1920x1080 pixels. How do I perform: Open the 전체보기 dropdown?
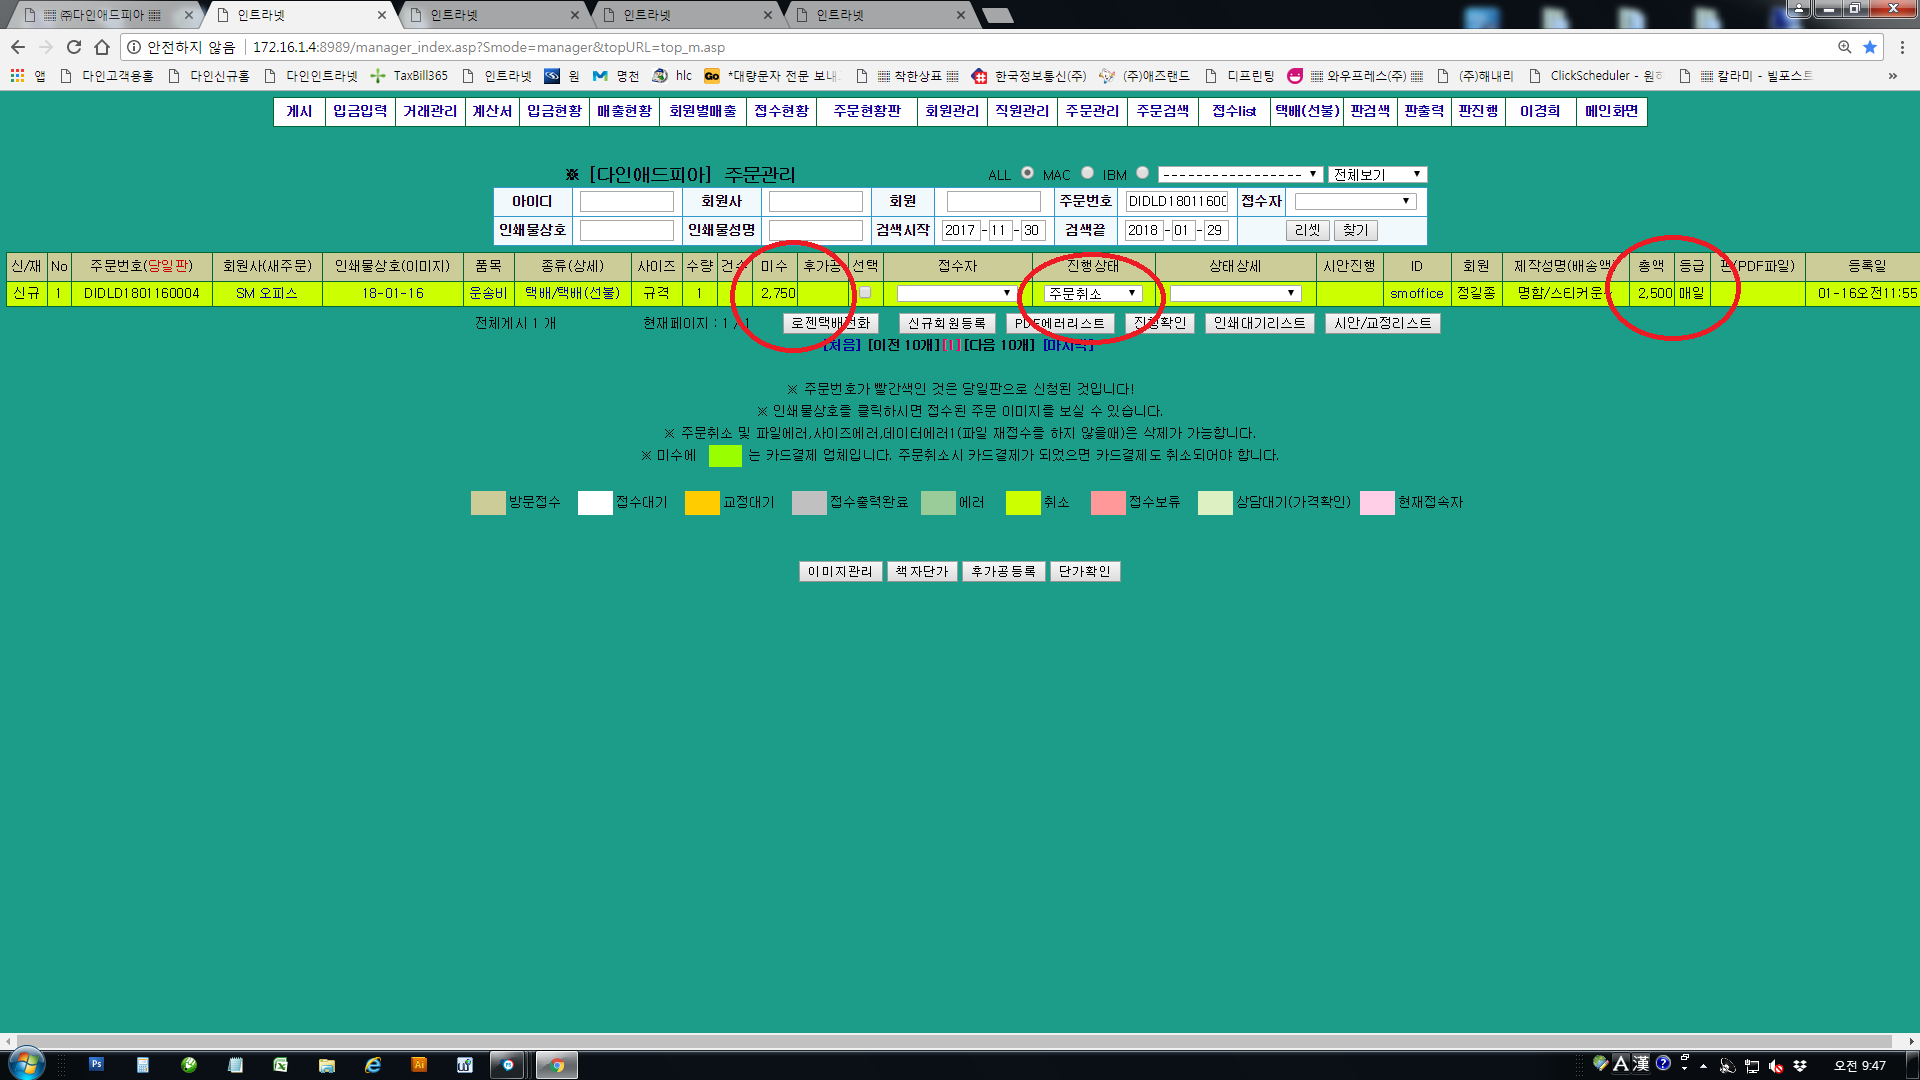1377,174
